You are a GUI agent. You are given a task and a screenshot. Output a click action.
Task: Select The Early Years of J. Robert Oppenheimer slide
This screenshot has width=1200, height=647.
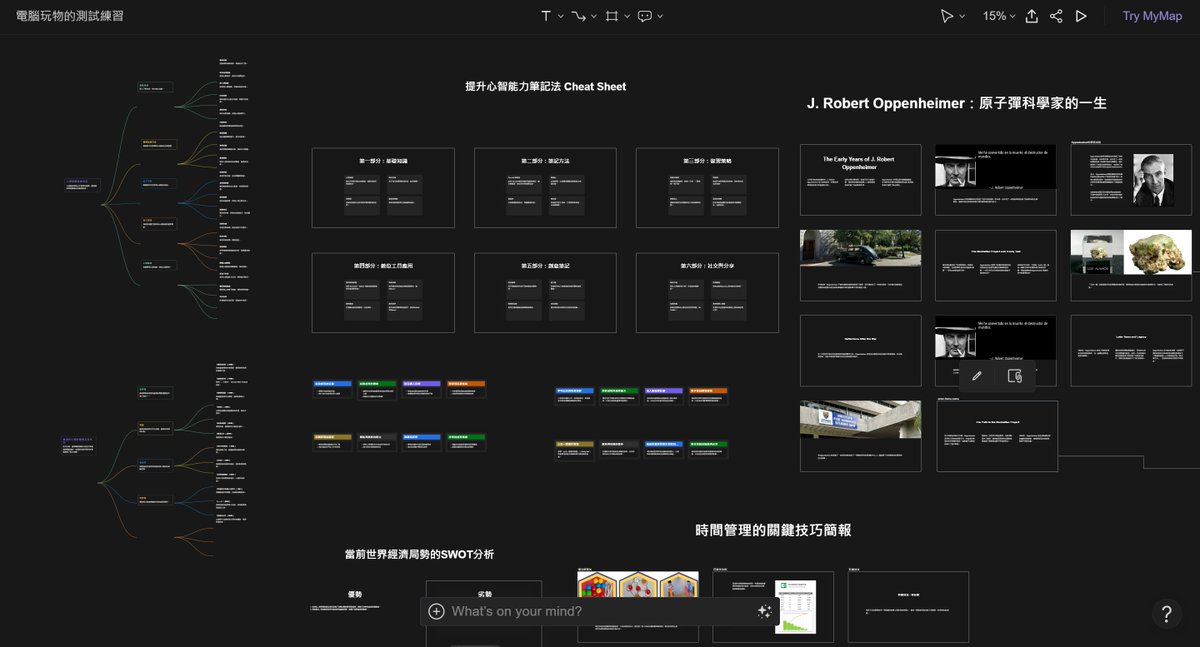click(x=861, y=180)
